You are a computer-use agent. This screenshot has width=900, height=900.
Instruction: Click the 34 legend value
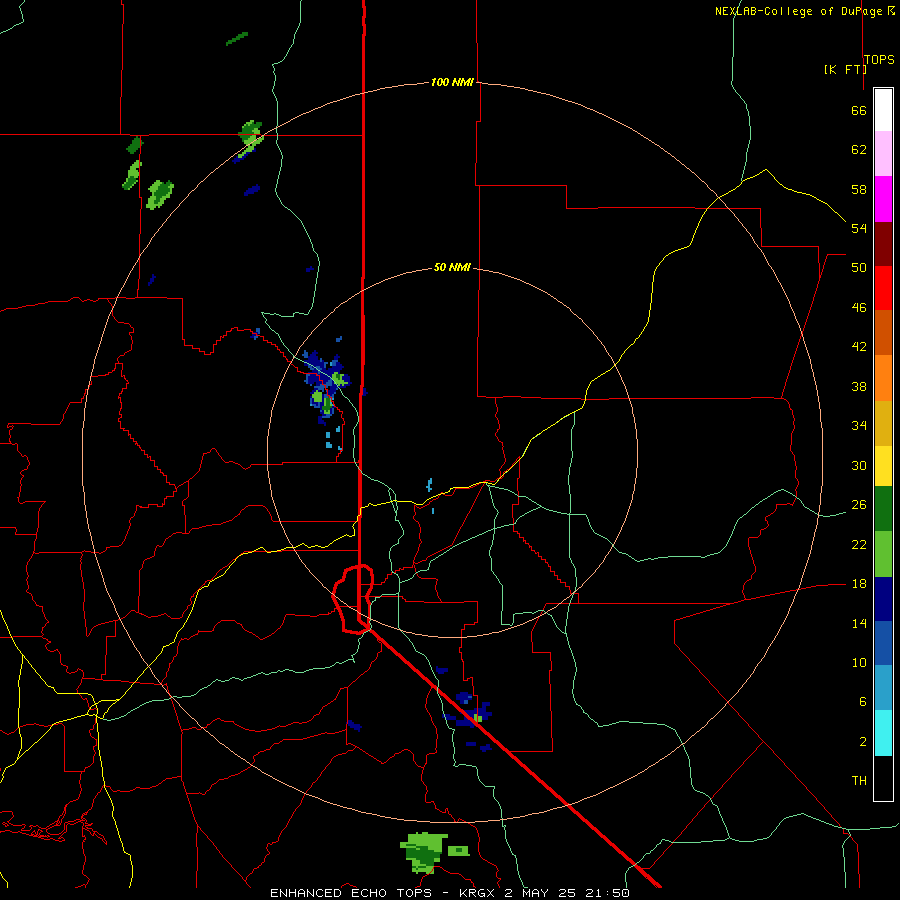pos(859,426)
